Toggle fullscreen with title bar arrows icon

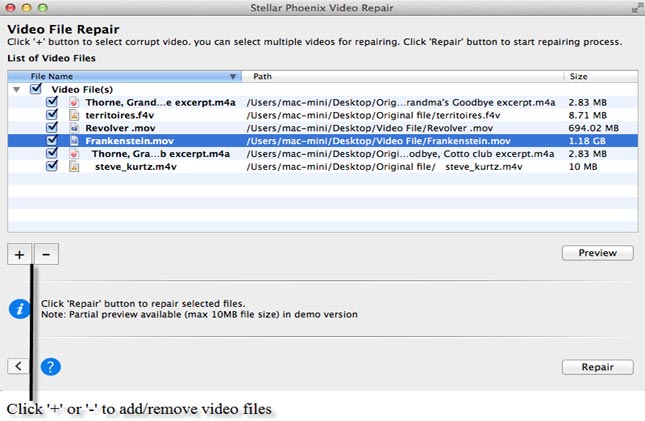tap(638, 7)
